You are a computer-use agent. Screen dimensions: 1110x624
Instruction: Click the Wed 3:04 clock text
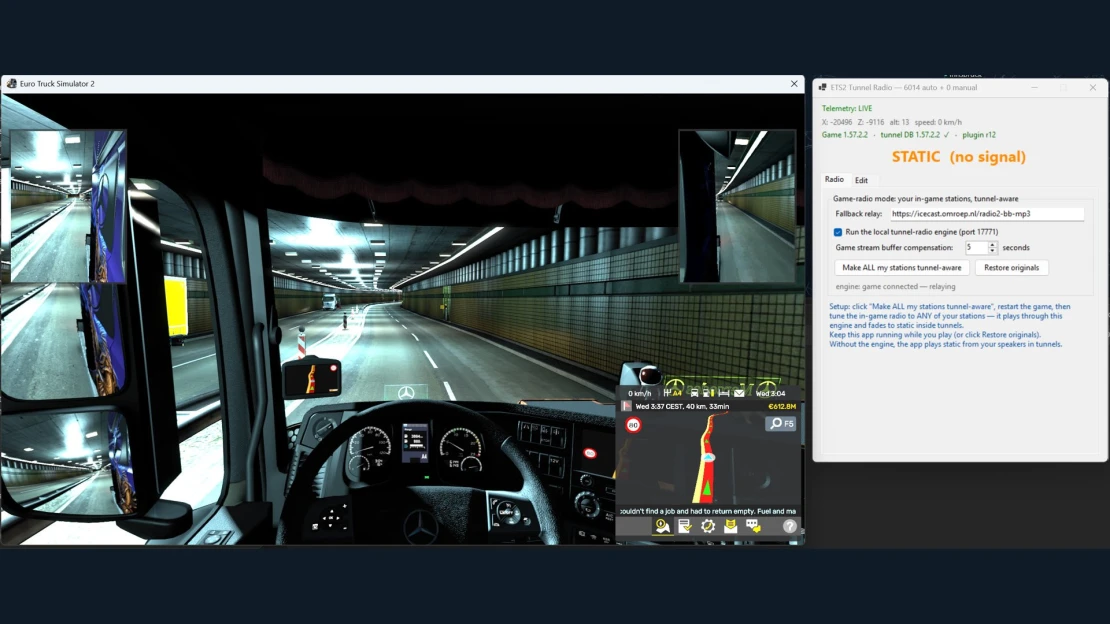click(770, 393)
